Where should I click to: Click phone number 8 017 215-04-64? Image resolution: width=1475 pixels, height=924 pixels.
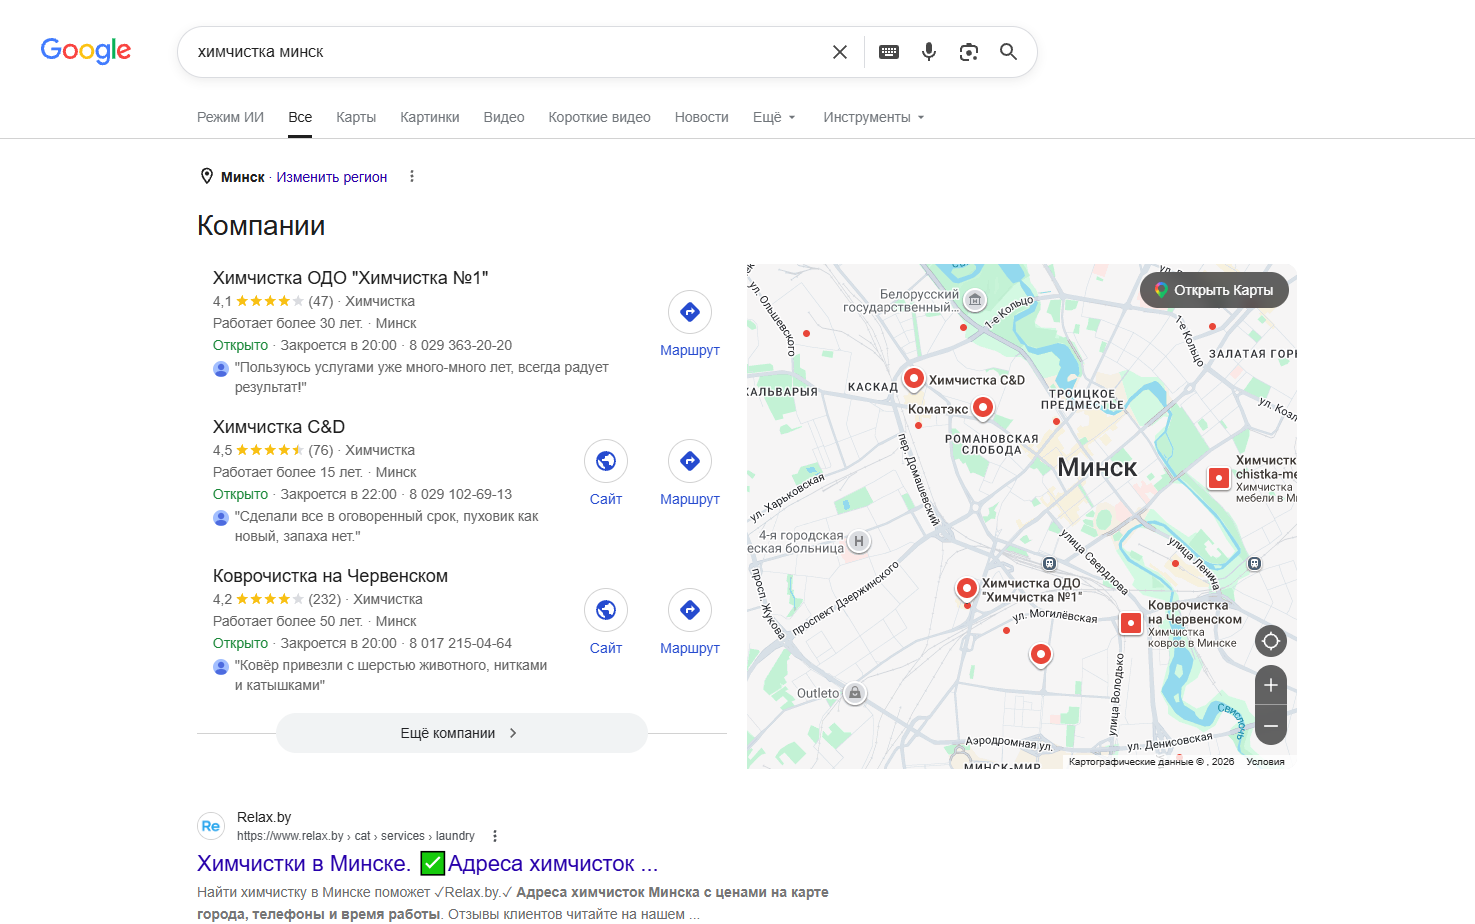coord(460,643)
